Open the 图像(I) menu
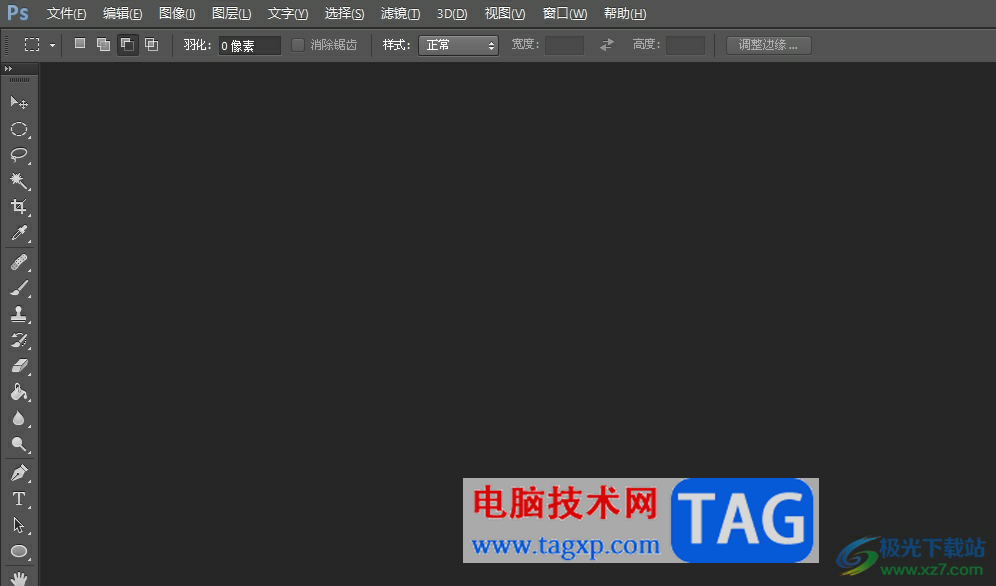Screen dimensions: 996x586 177,13
